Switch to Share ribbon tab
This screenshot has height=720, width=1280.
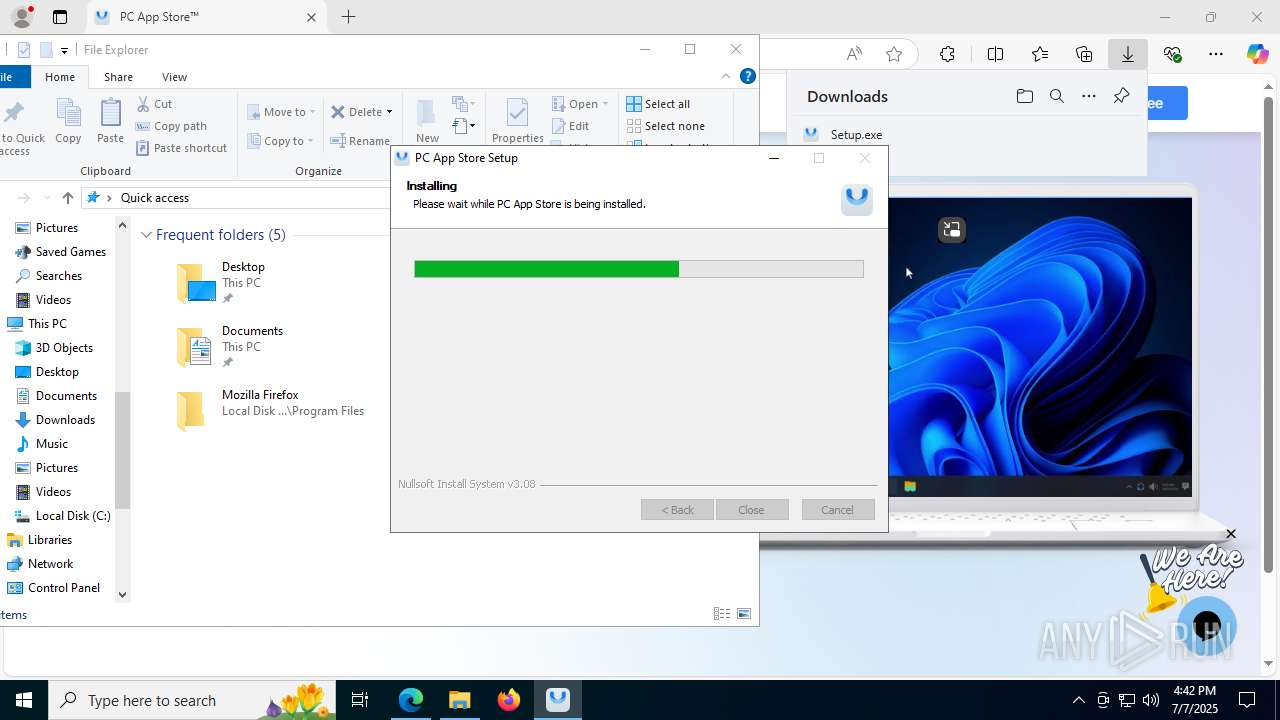tap(118, 77)
